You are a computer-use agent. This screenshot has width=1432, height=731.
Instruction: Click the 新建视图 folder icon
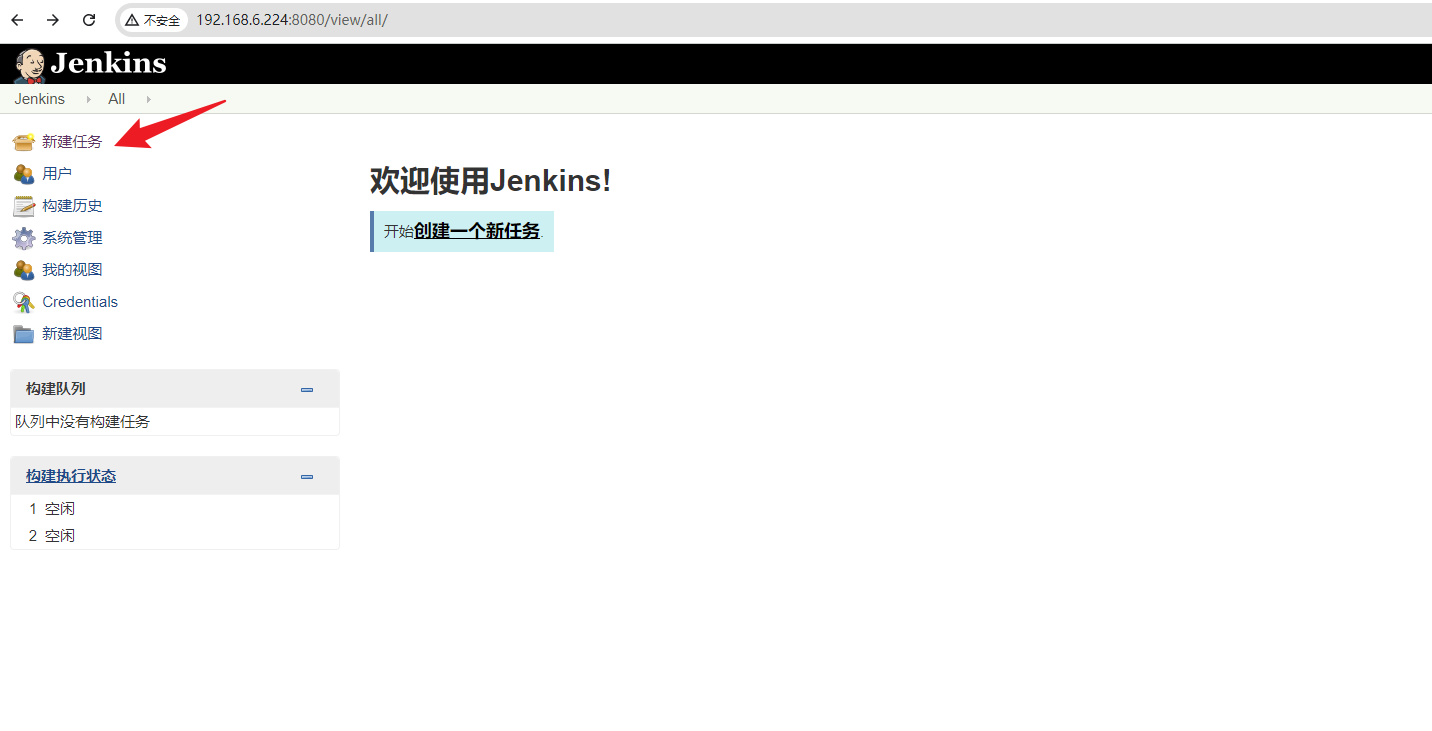point(24,334)
